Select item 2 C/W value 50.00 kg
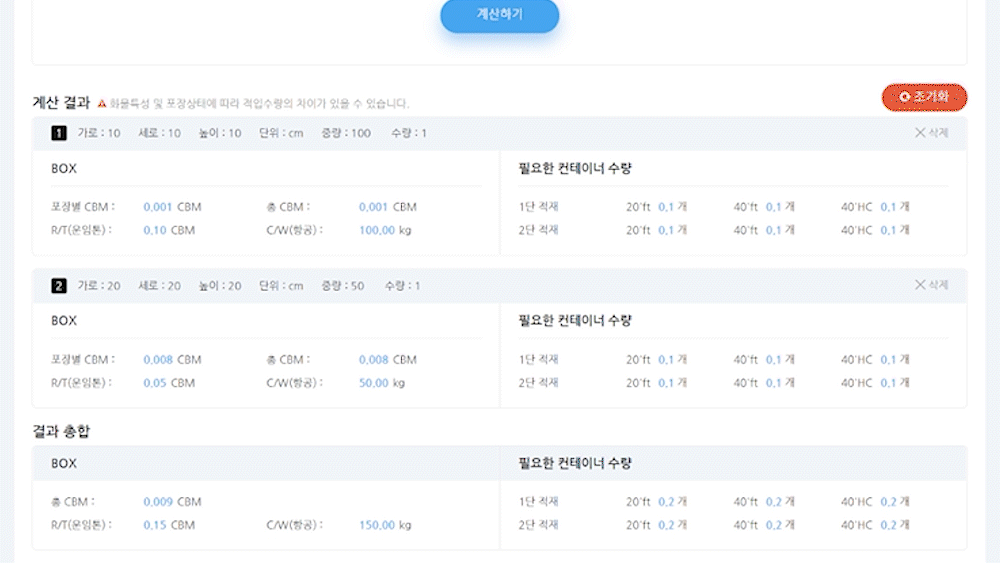1000x563 pixels. pos(382,383)
